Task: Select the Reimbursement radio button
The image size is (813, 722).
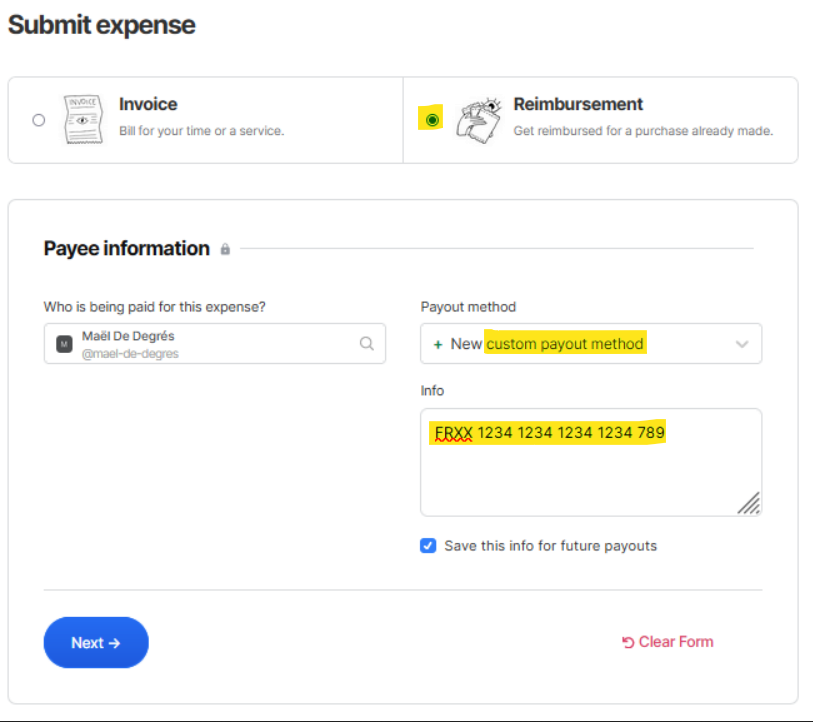Action: (432, 120)
